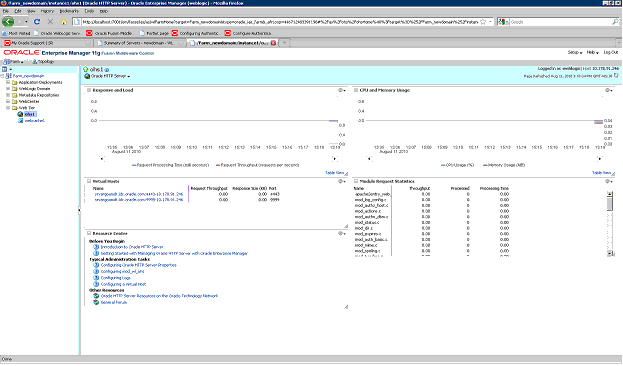Viewport: 623px width, 366px height.
Task: Expand the WebCenter folder
Action: click(x=8, y=101)
